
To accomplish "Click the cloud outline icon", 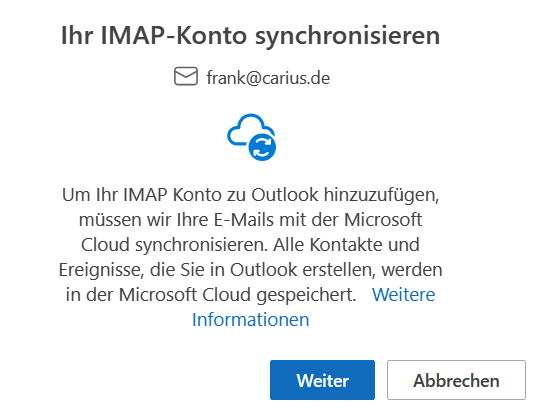I will click(250, 131).
